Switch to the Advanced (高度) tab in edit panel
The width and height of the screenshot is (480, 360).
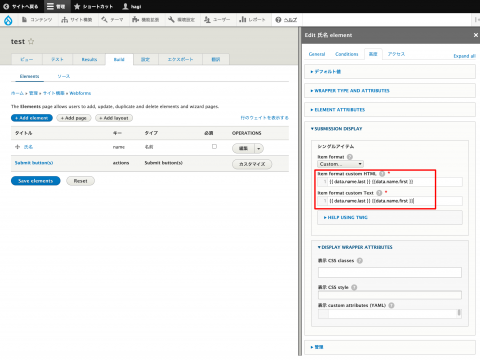point(373,54)
